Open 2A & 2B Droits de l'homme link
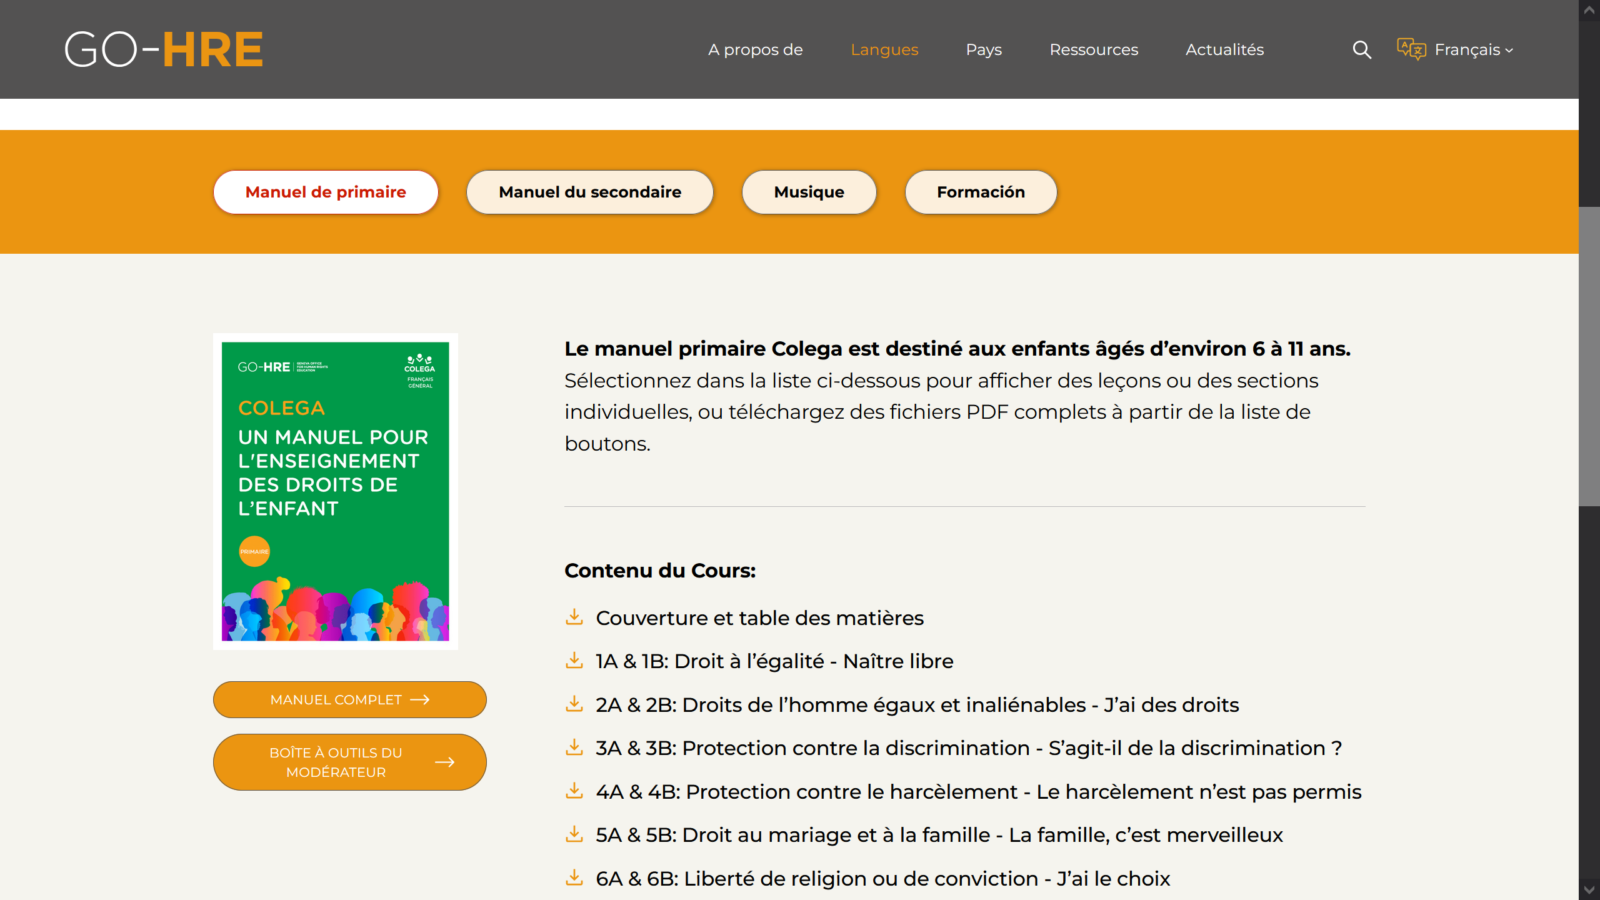Image resolution: width=1600 pixels, height=900 pixels. point(917,705)
